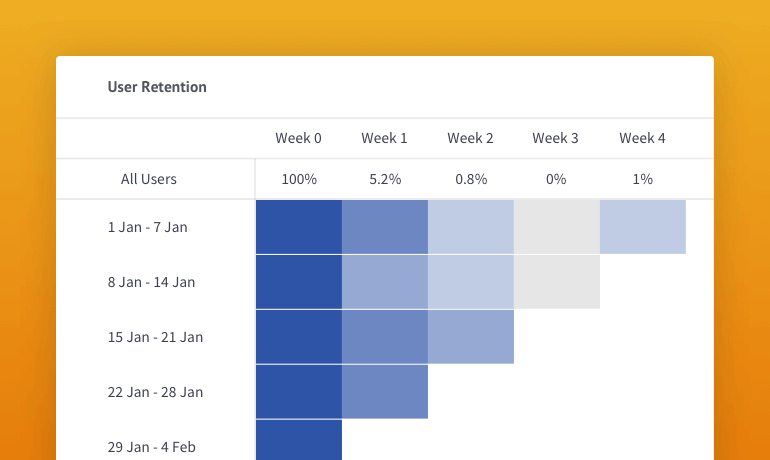Click the User Retention title
This screenshot has width=770, height=460.
tap(157, 87)
